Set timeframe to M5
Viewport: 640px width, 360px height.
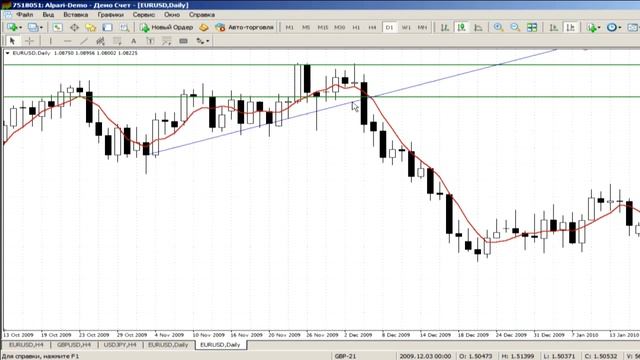coord(306,27)
